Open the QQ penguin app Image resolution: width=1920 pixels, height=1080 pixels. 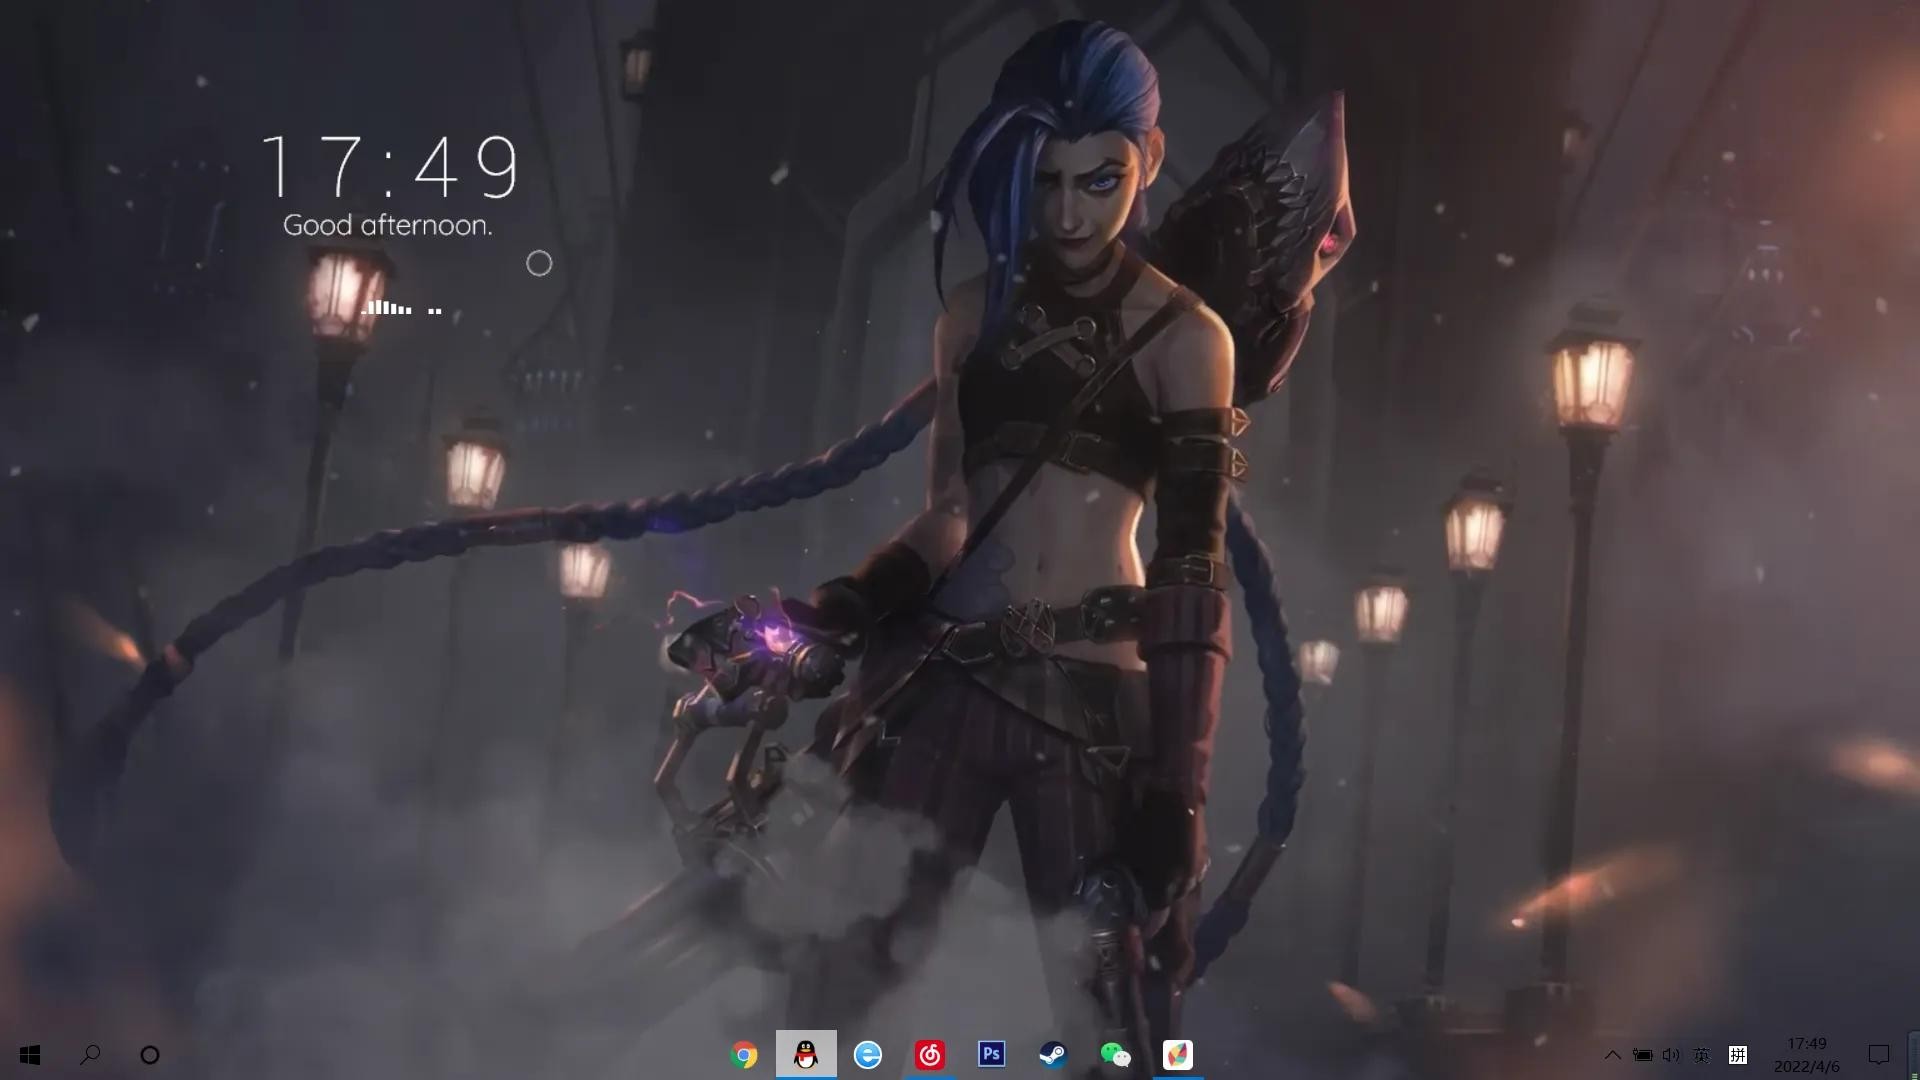click(806, 1055)
